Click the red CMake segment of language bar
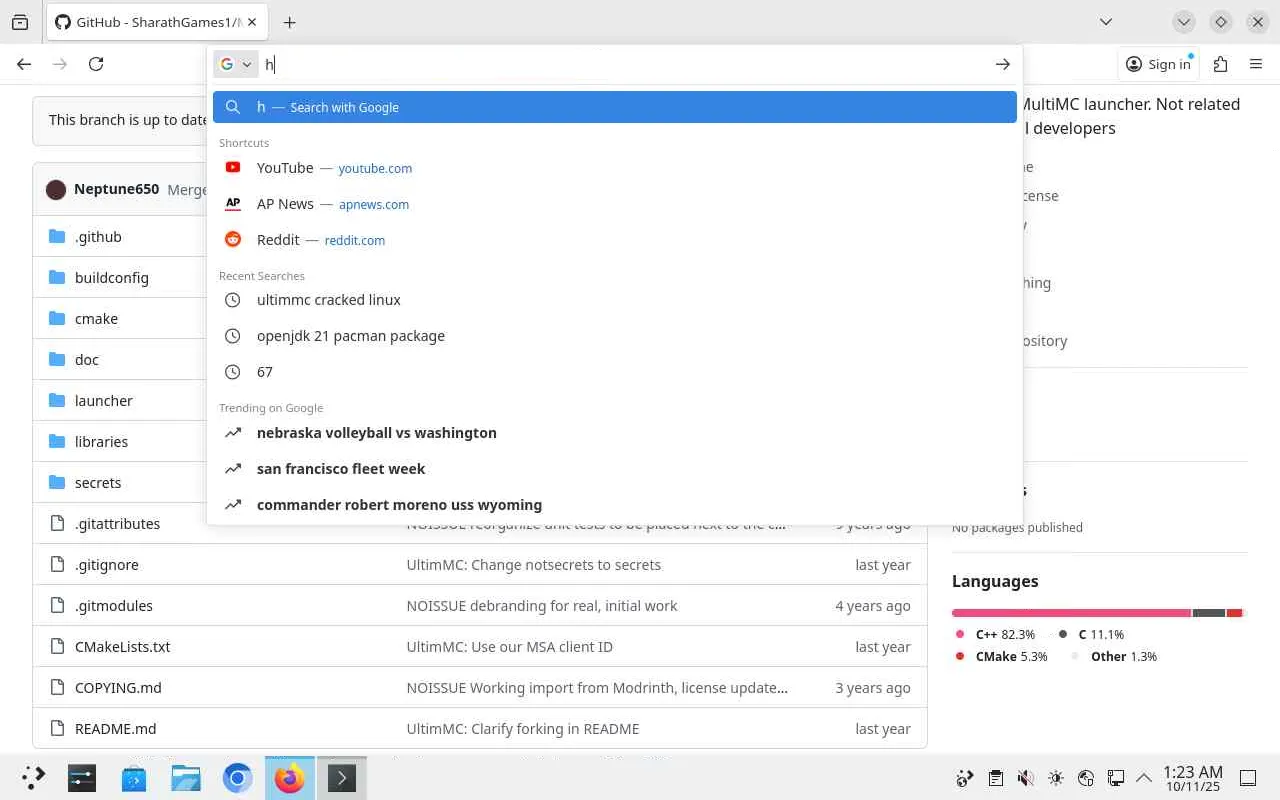The image size is (1280, 800). (1234, 613)
